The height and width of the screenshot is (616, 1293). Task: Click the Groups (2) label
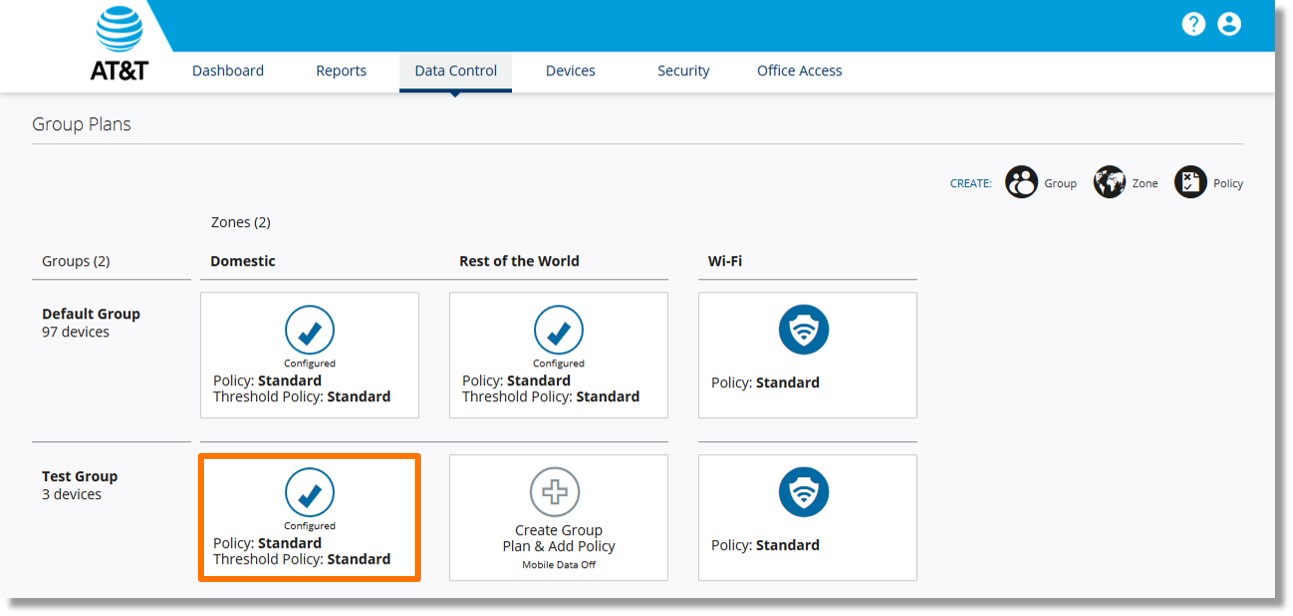click(x=76, y=261)
